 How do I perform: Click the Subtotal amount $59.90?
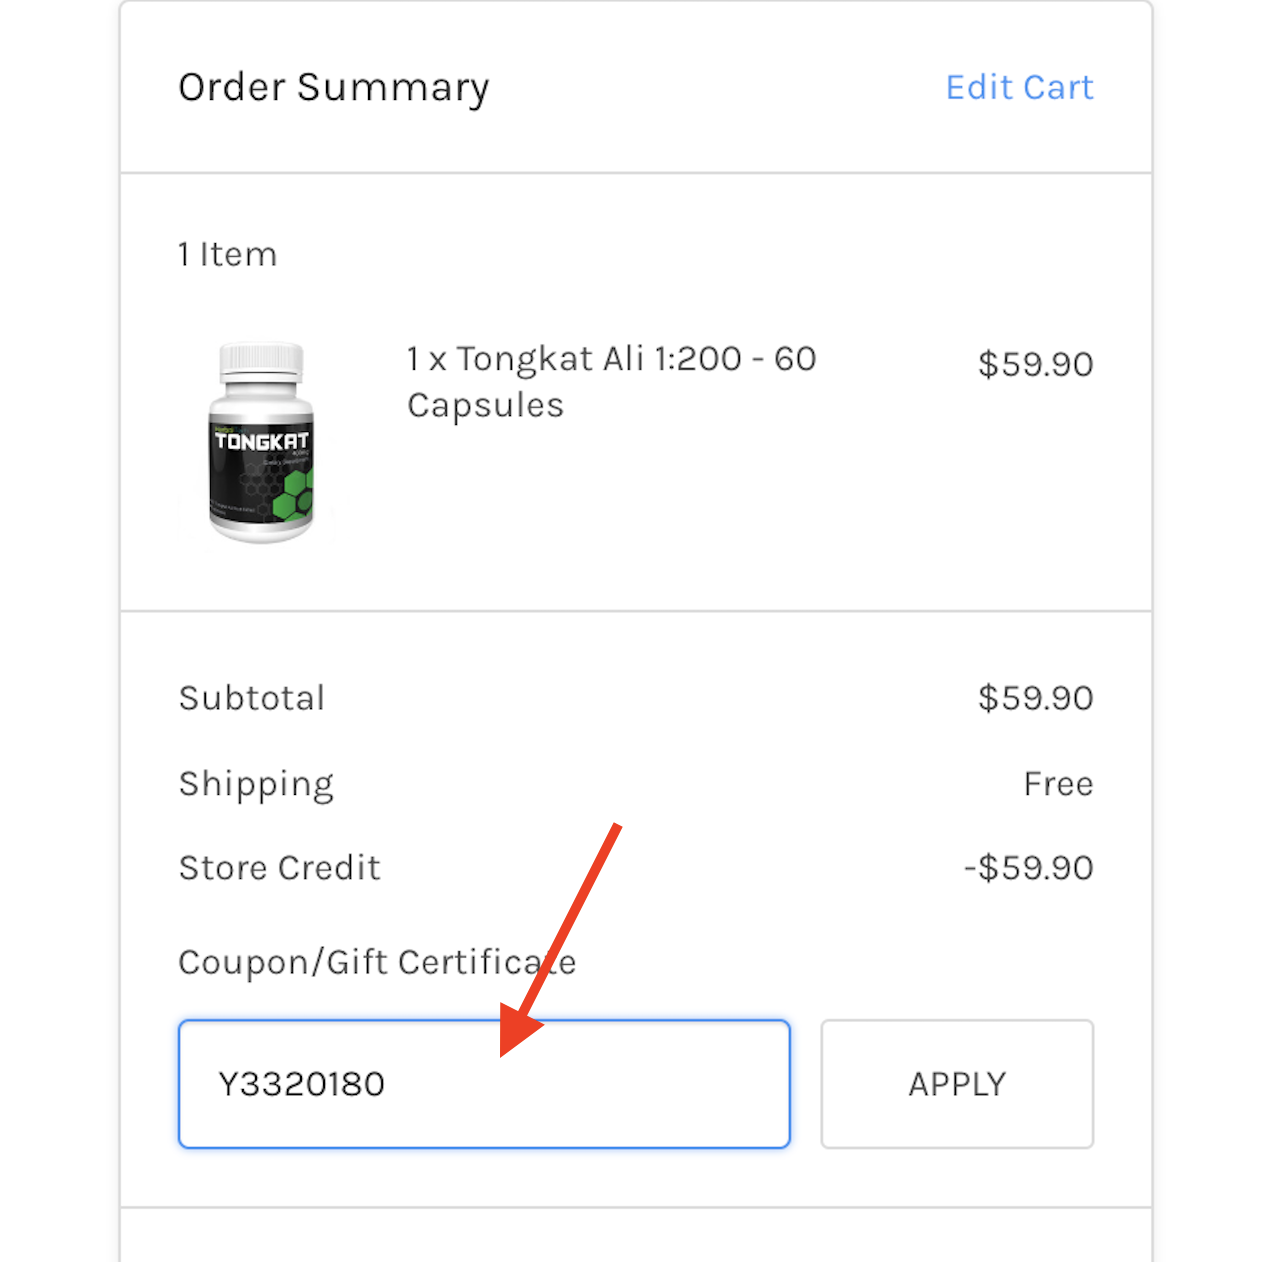(x=1035, y=698)
